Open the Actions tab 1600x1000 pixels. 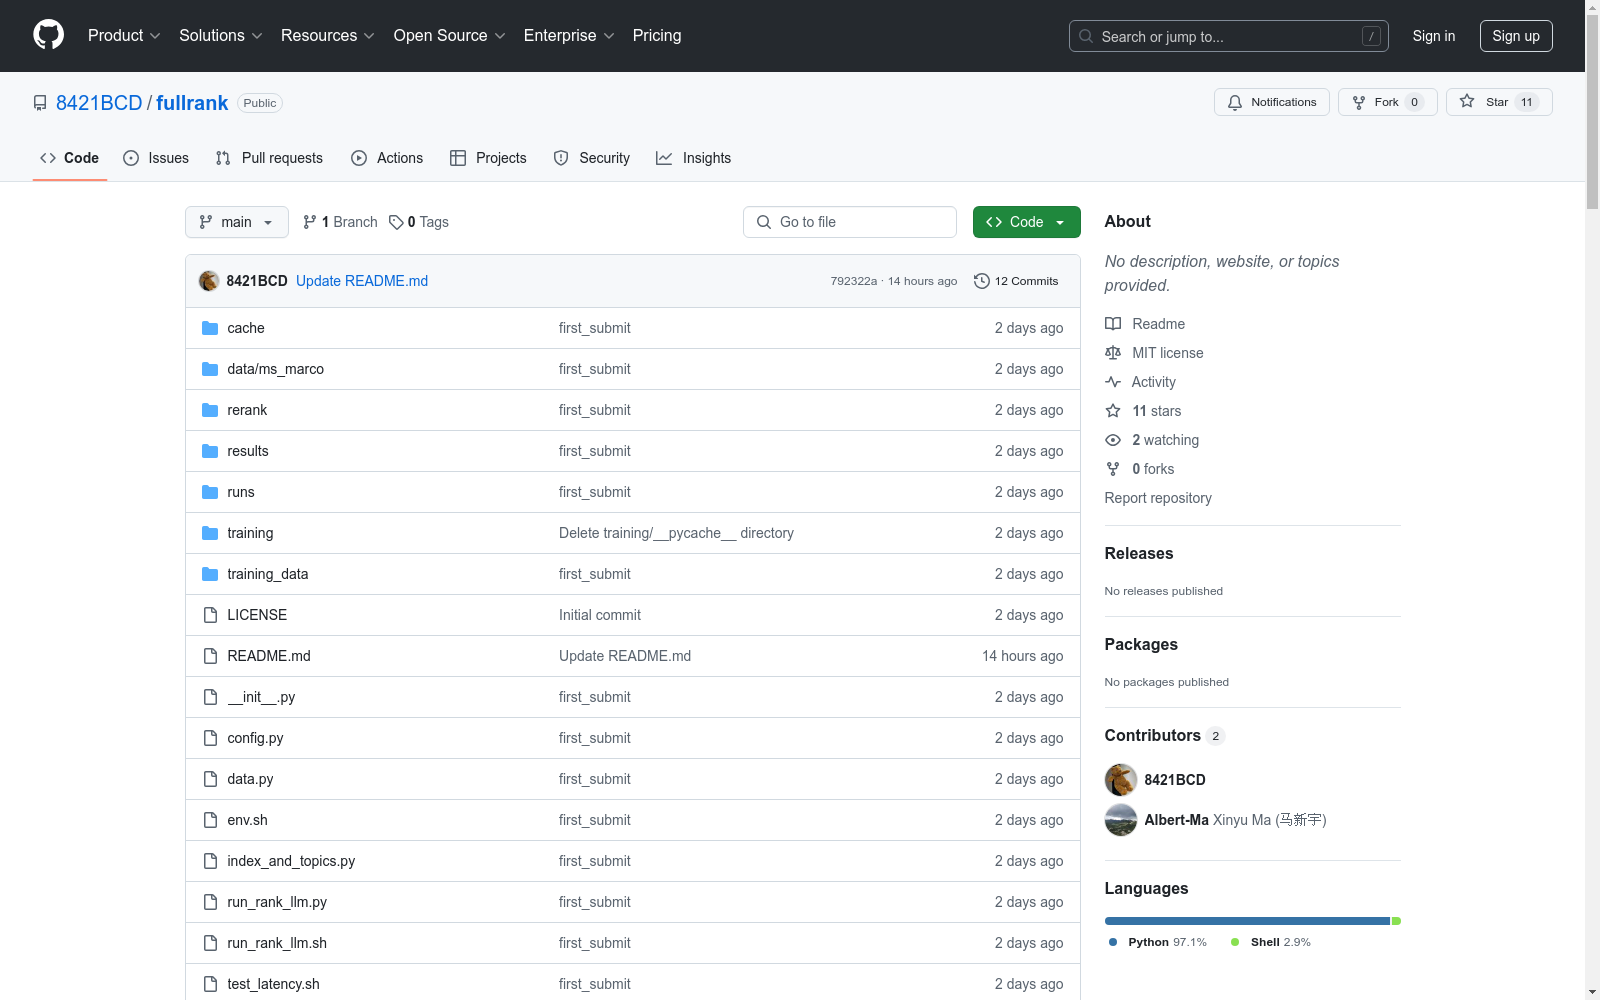coord(387,158)
